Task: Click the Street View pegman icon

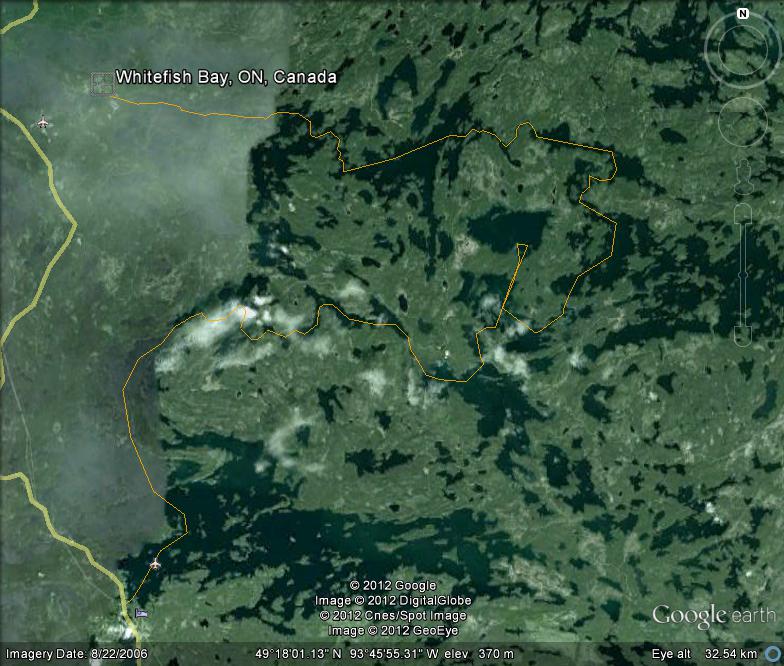Action: click(x=743, y=172)
